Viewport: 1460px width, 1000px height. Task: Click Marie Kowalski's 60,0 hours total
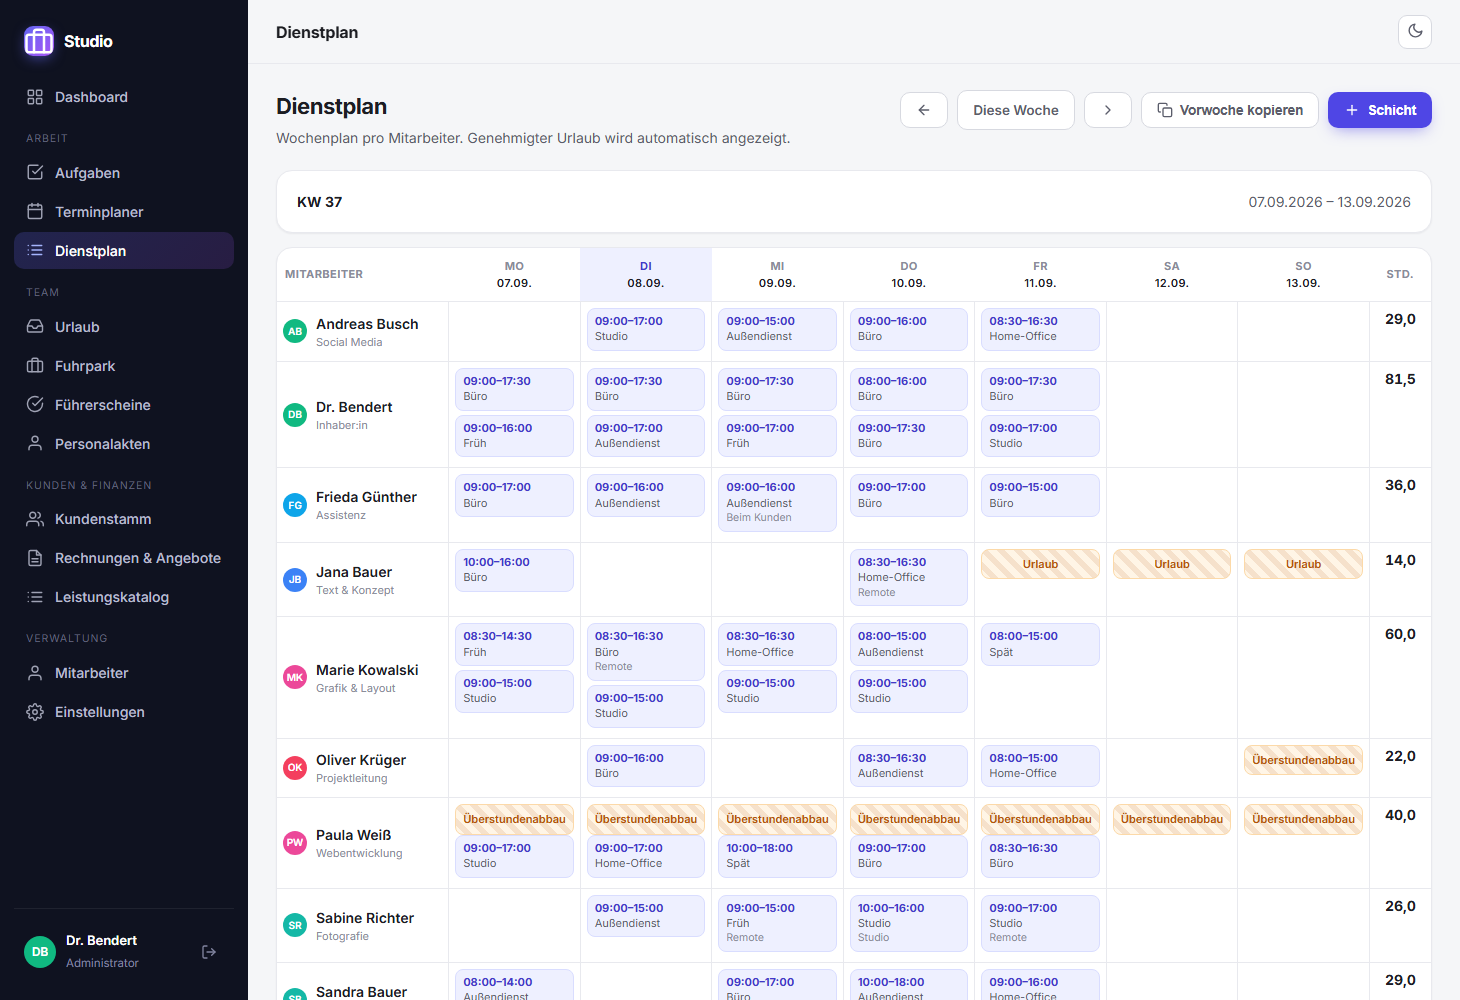(1400, 635)
